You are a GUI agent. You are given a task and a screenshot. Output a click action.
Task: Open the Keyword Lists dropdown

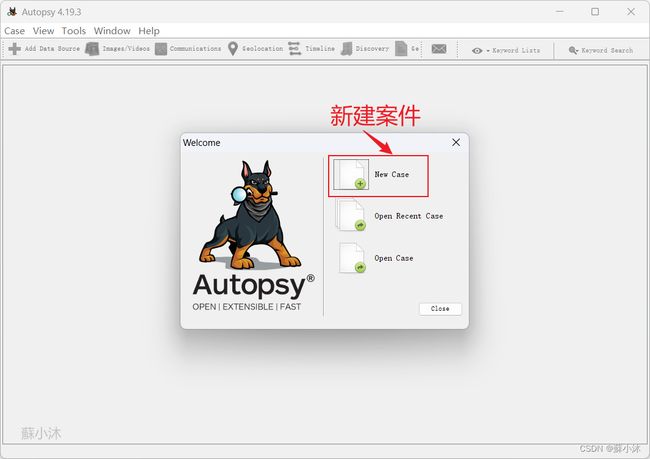pyautogui.click(x=506, y=51)
